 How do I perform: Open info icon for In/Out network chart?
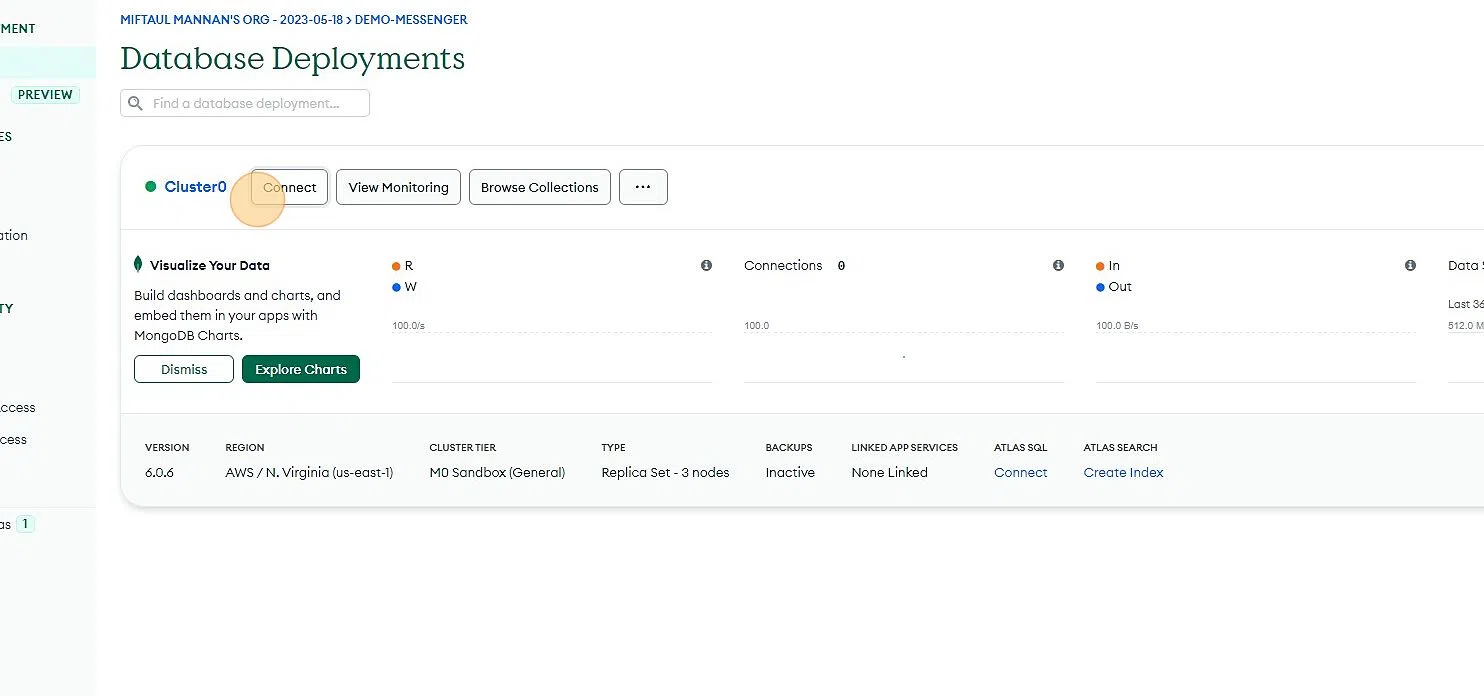(x=1410, y=265)
